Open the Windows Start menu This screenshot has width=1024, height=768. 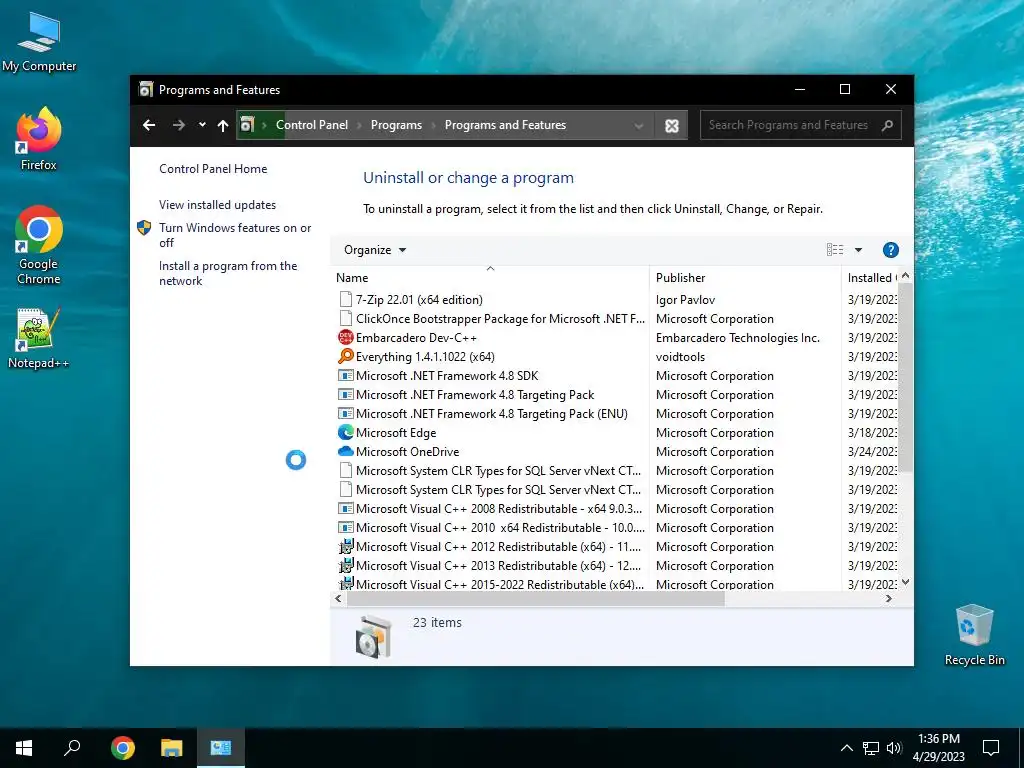click(x=24, y=748)
